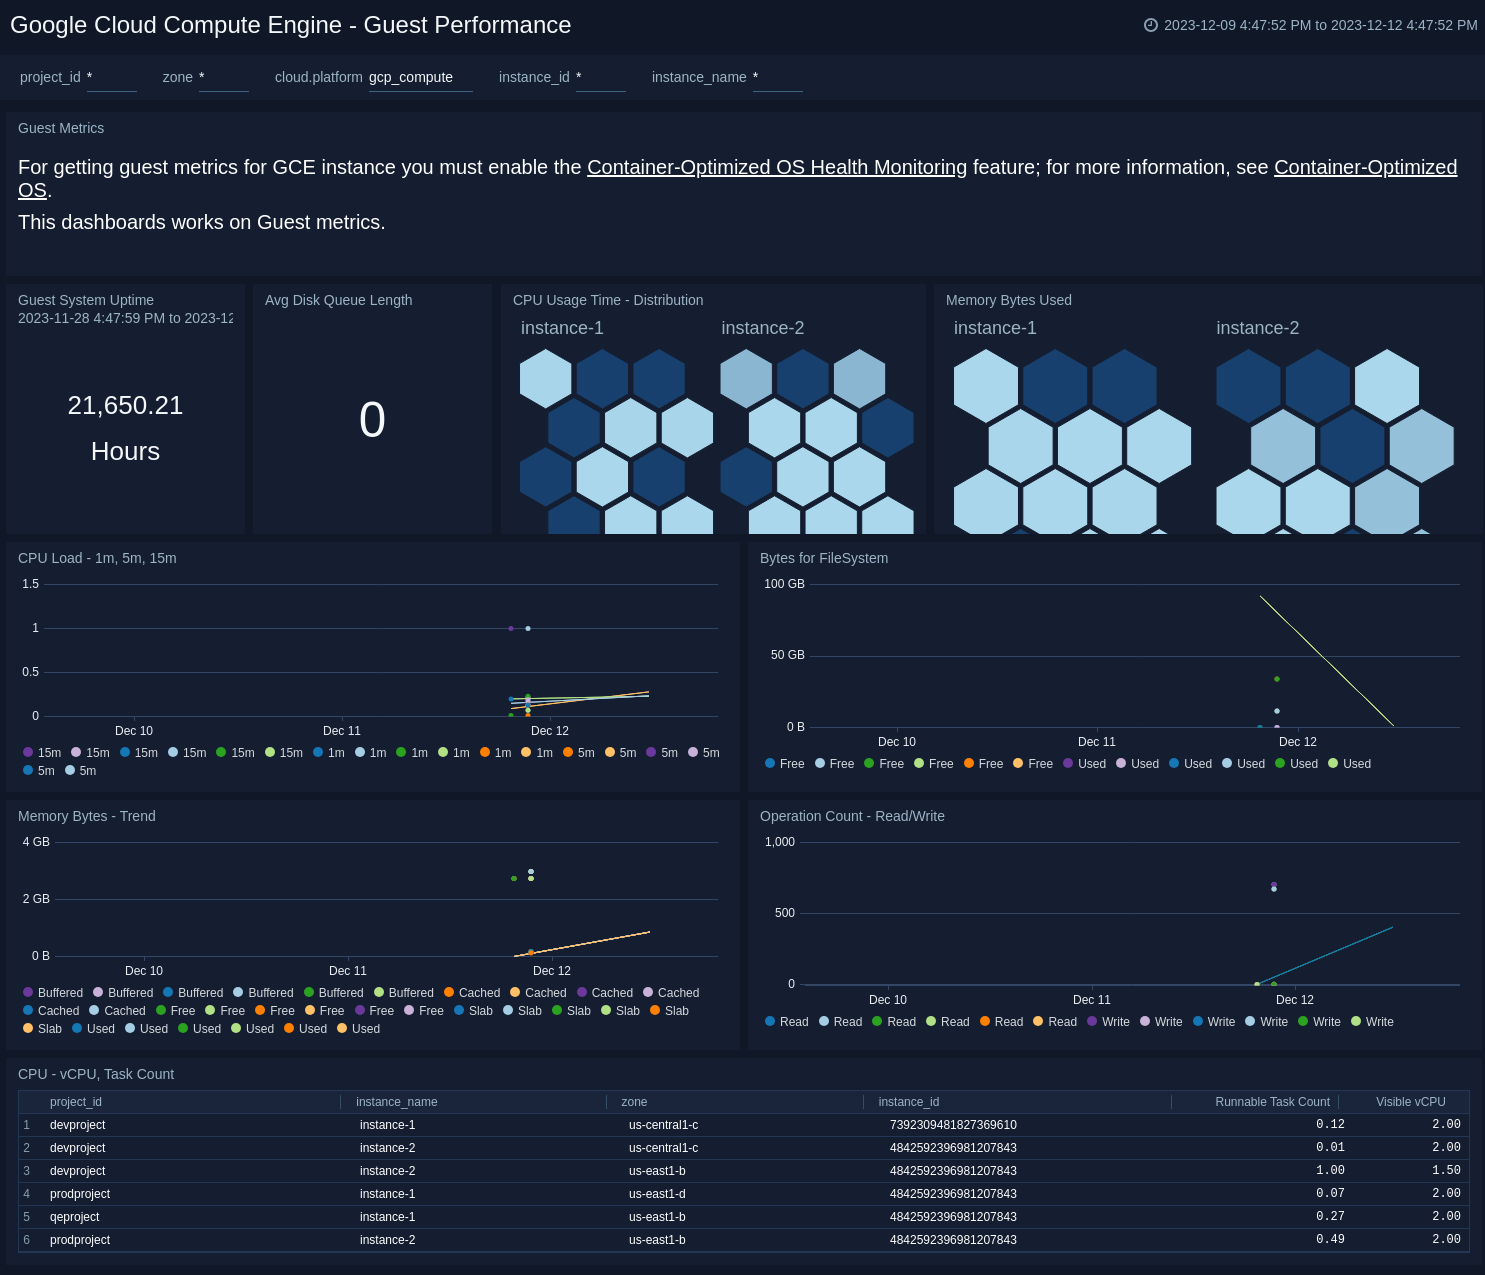Open the Container-Optimized OS Health Monitoring link
This screenshot has height=1275, width=1485.
(777, 167)
